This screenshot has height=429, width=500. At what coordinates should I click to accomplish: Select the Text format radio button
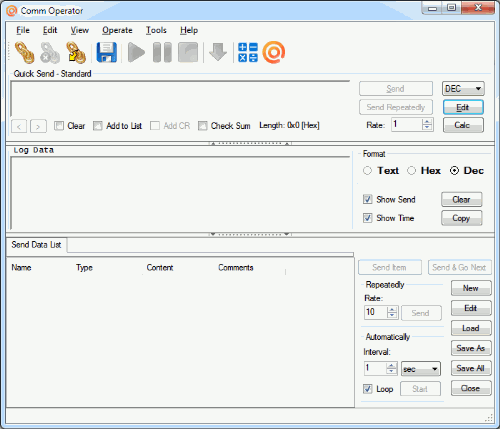[x=367, y=171]
